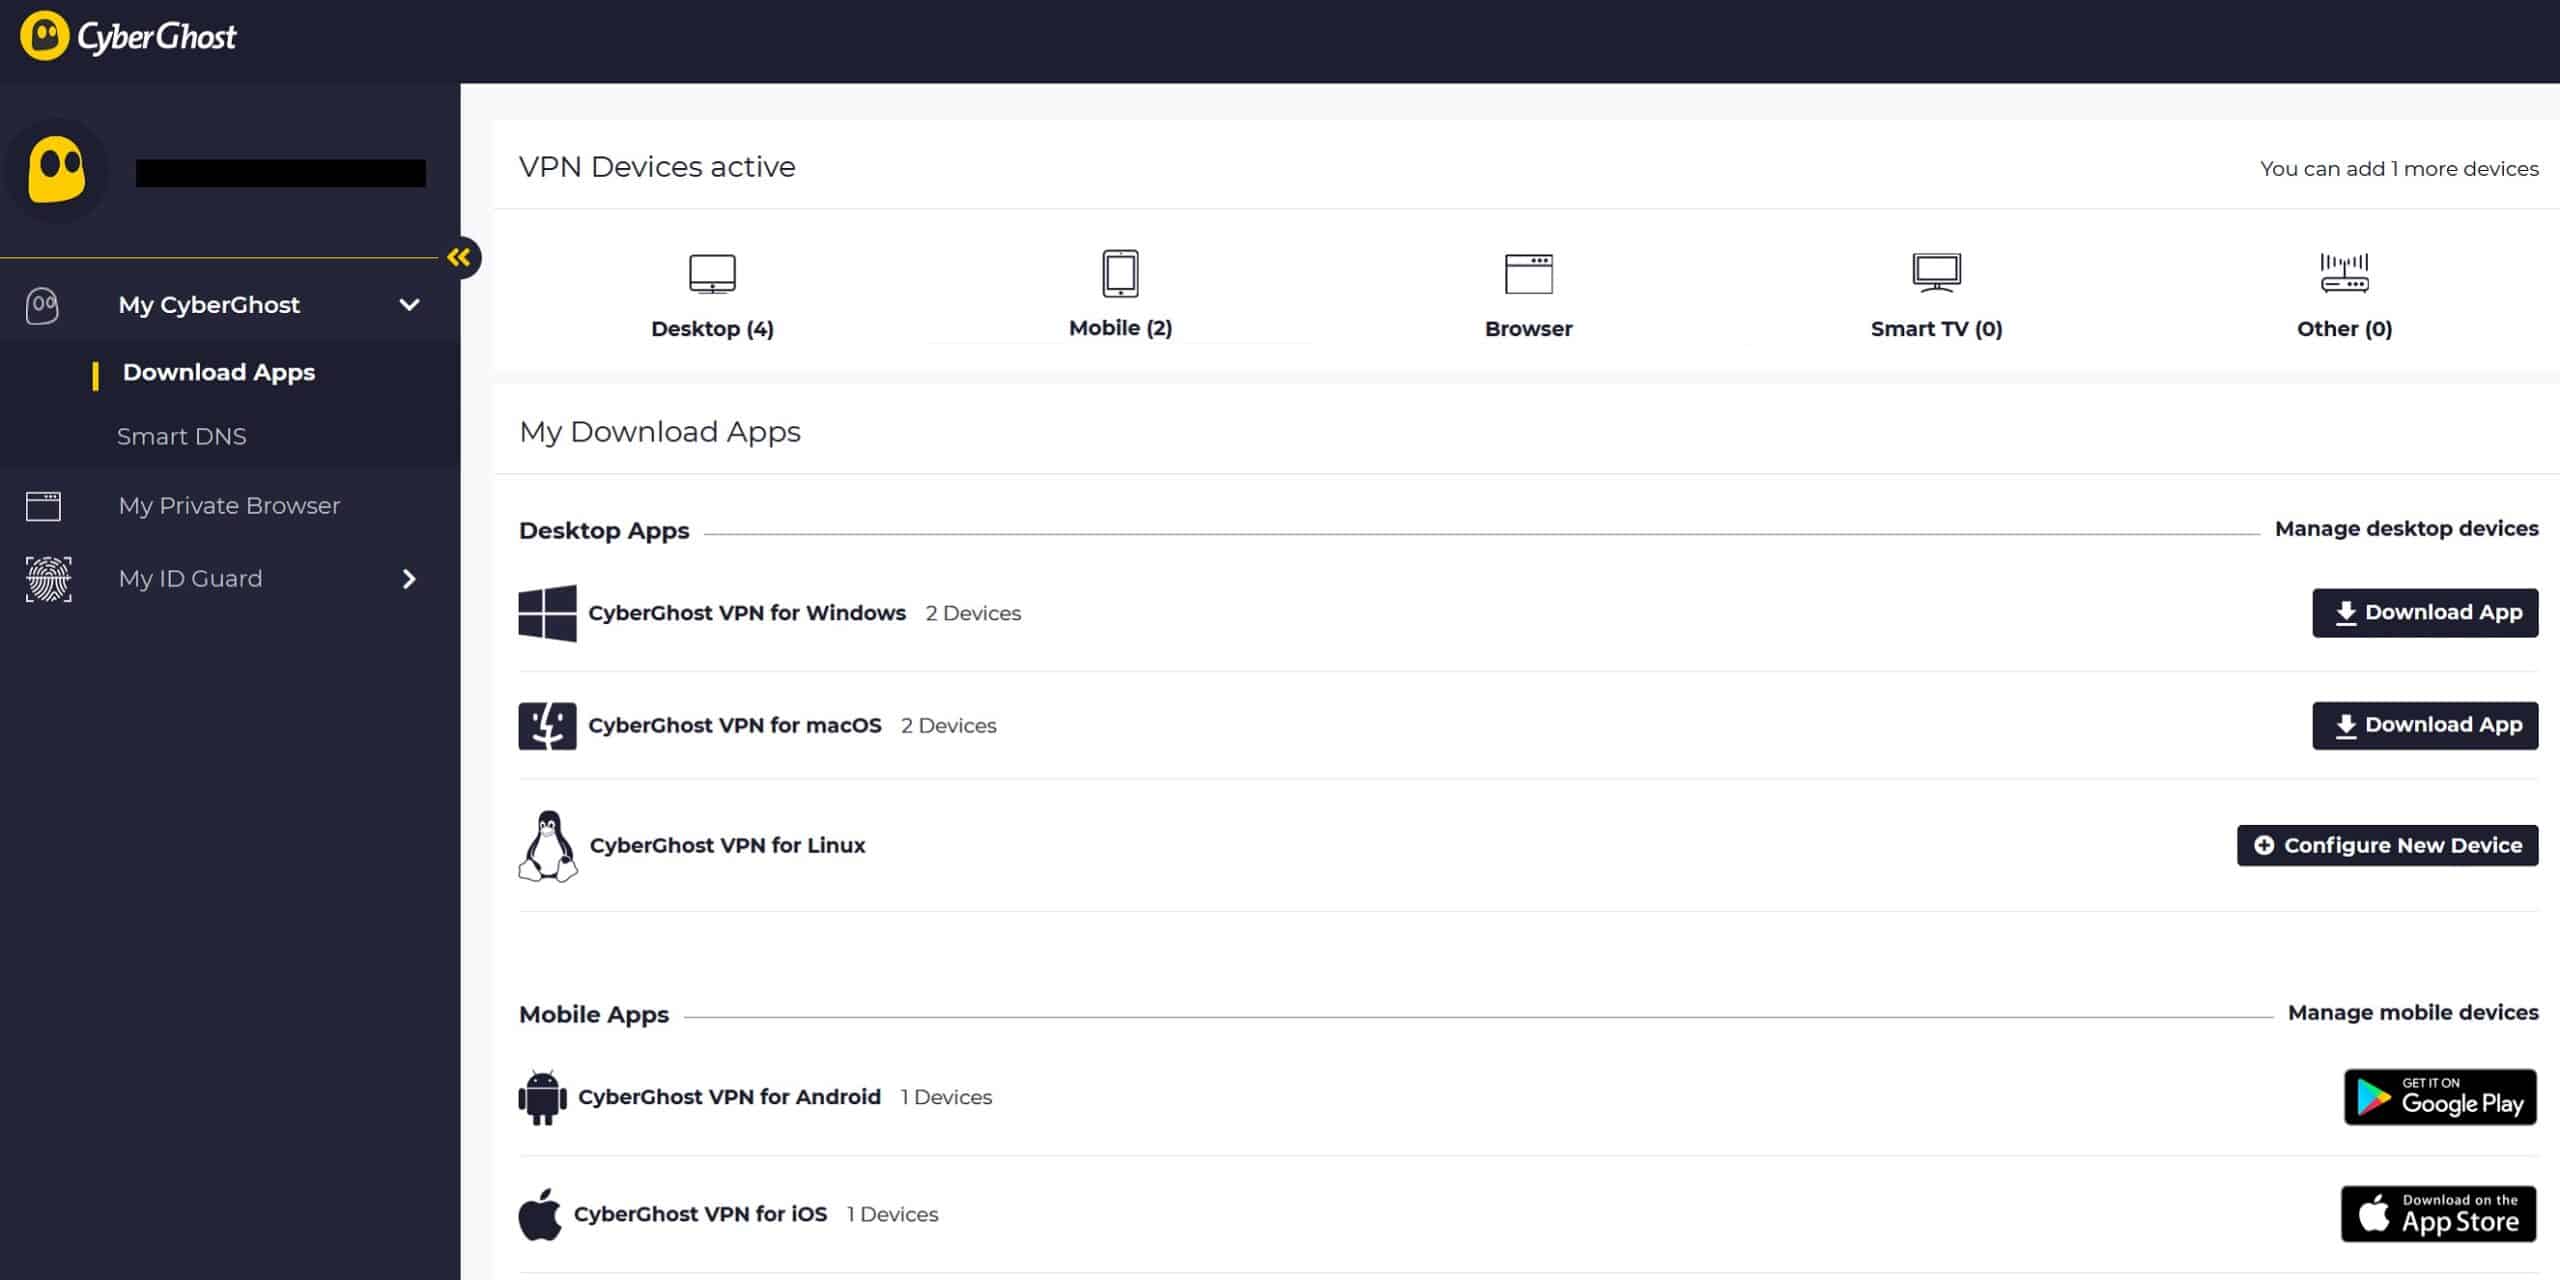The image size is (2560, 1280).
Task: Select Download Apps in sidebar
Action: [x=218, y=372]
